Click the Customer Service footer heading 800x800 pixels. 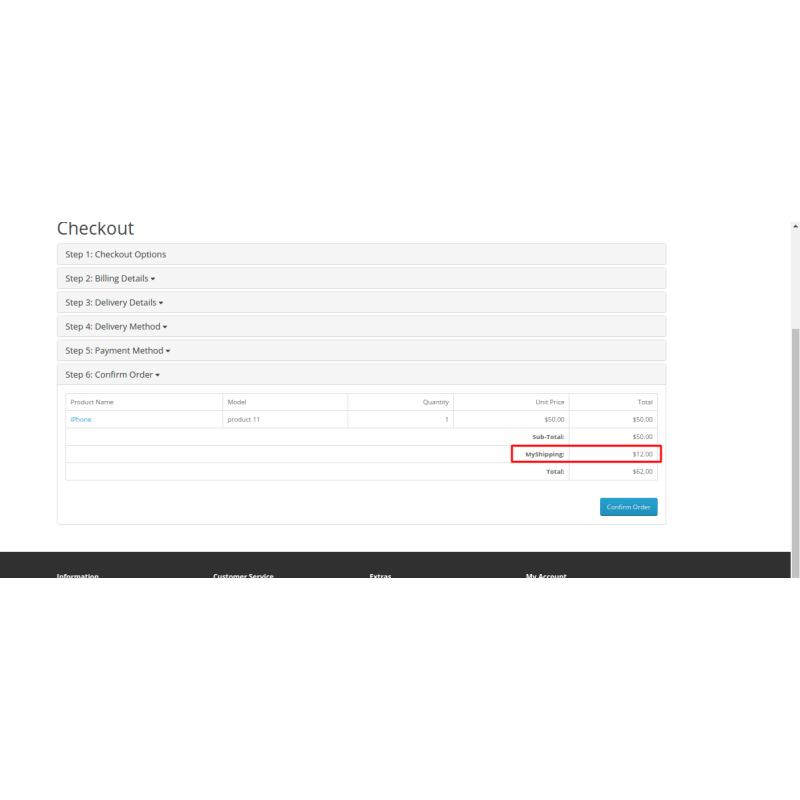point(243,575)
